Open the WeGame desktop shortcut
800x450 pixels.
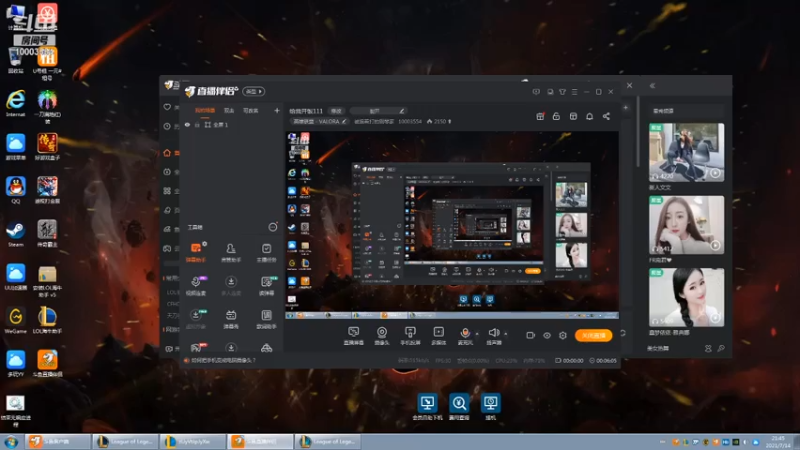(15, 320)
